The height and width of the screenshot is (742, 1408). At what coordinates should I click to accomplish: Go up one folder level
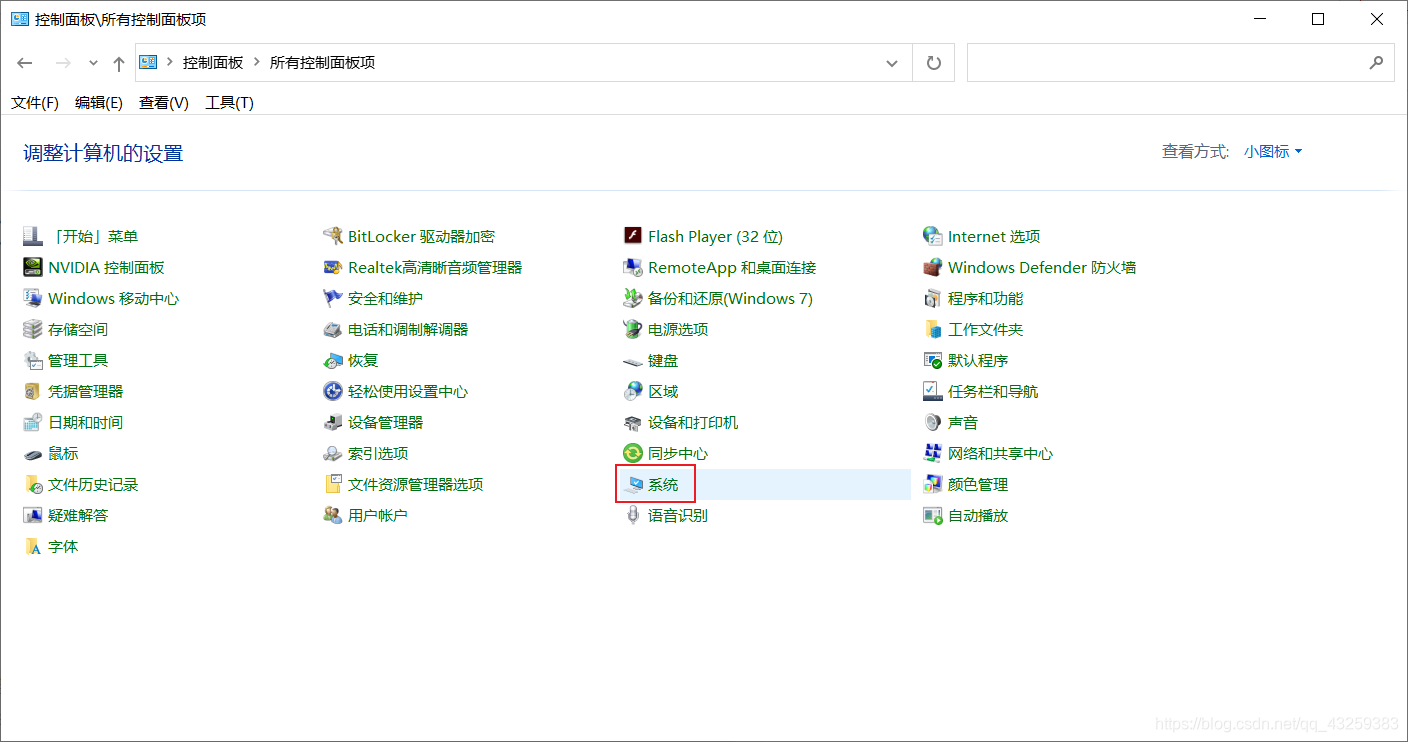tap(119, 63)
